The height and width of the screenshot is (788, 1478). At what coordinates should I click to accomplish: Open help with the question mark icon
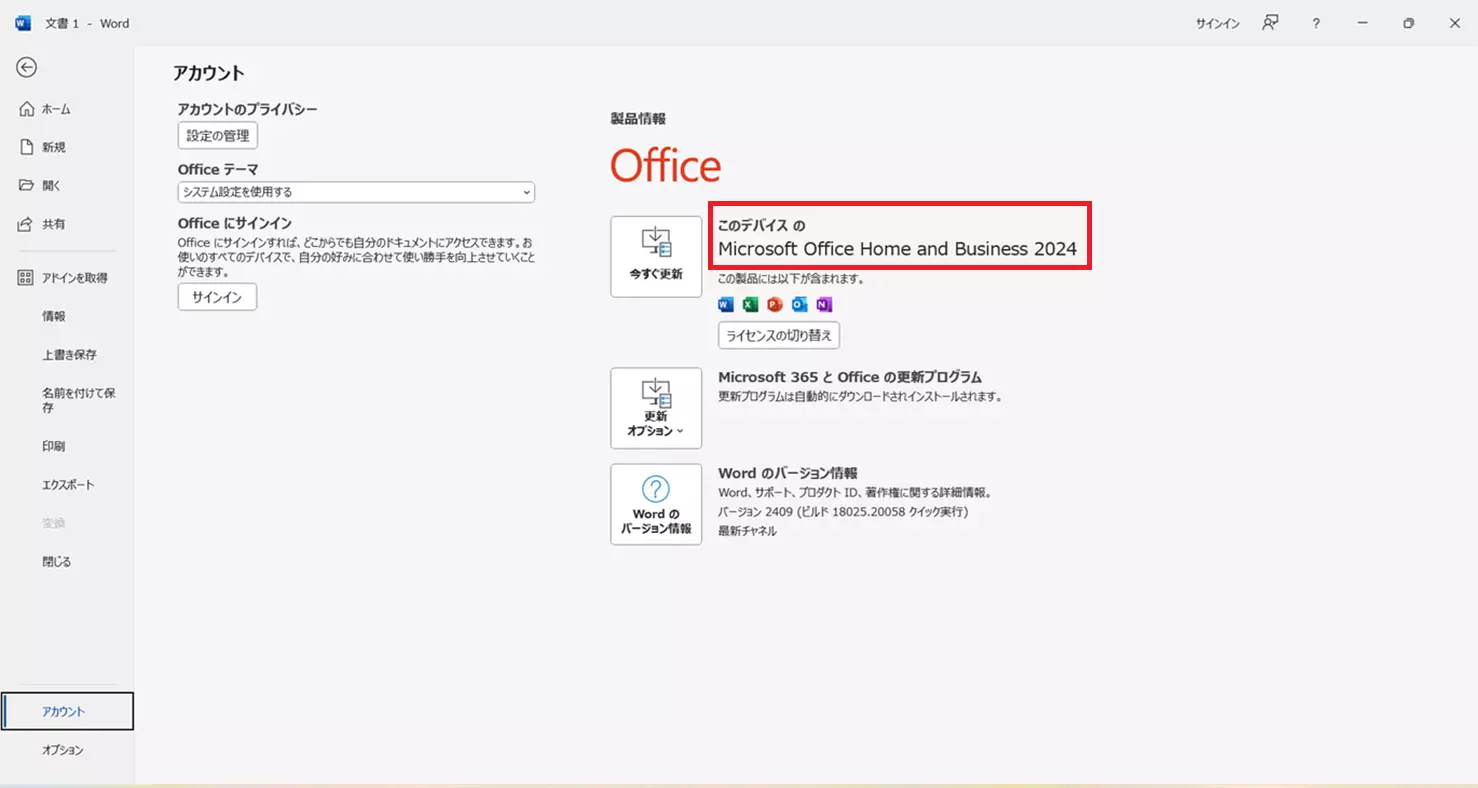pyautogui.click(x=1316, y=23)
